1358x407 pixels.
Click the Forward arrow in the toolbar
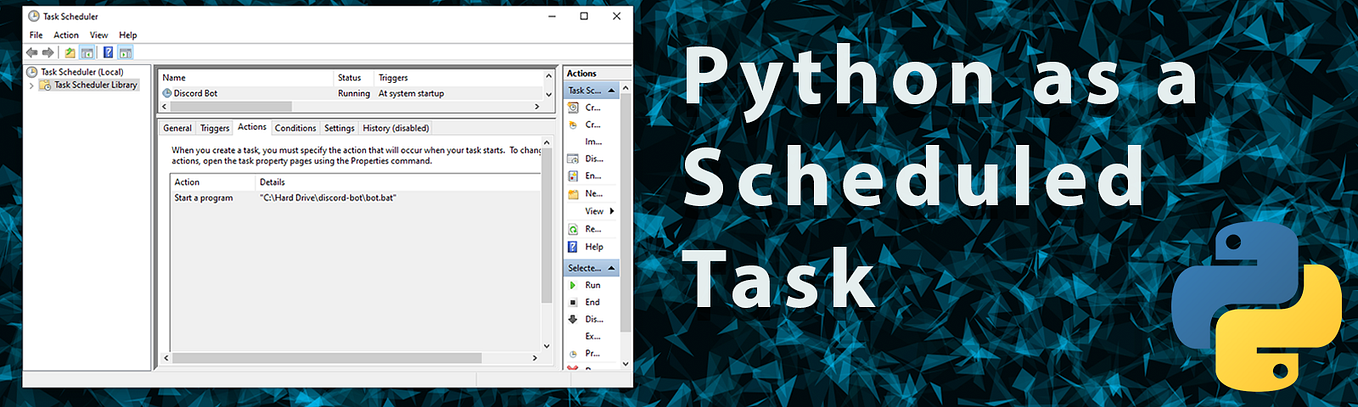pyautogui.click(x=47, y=52)
